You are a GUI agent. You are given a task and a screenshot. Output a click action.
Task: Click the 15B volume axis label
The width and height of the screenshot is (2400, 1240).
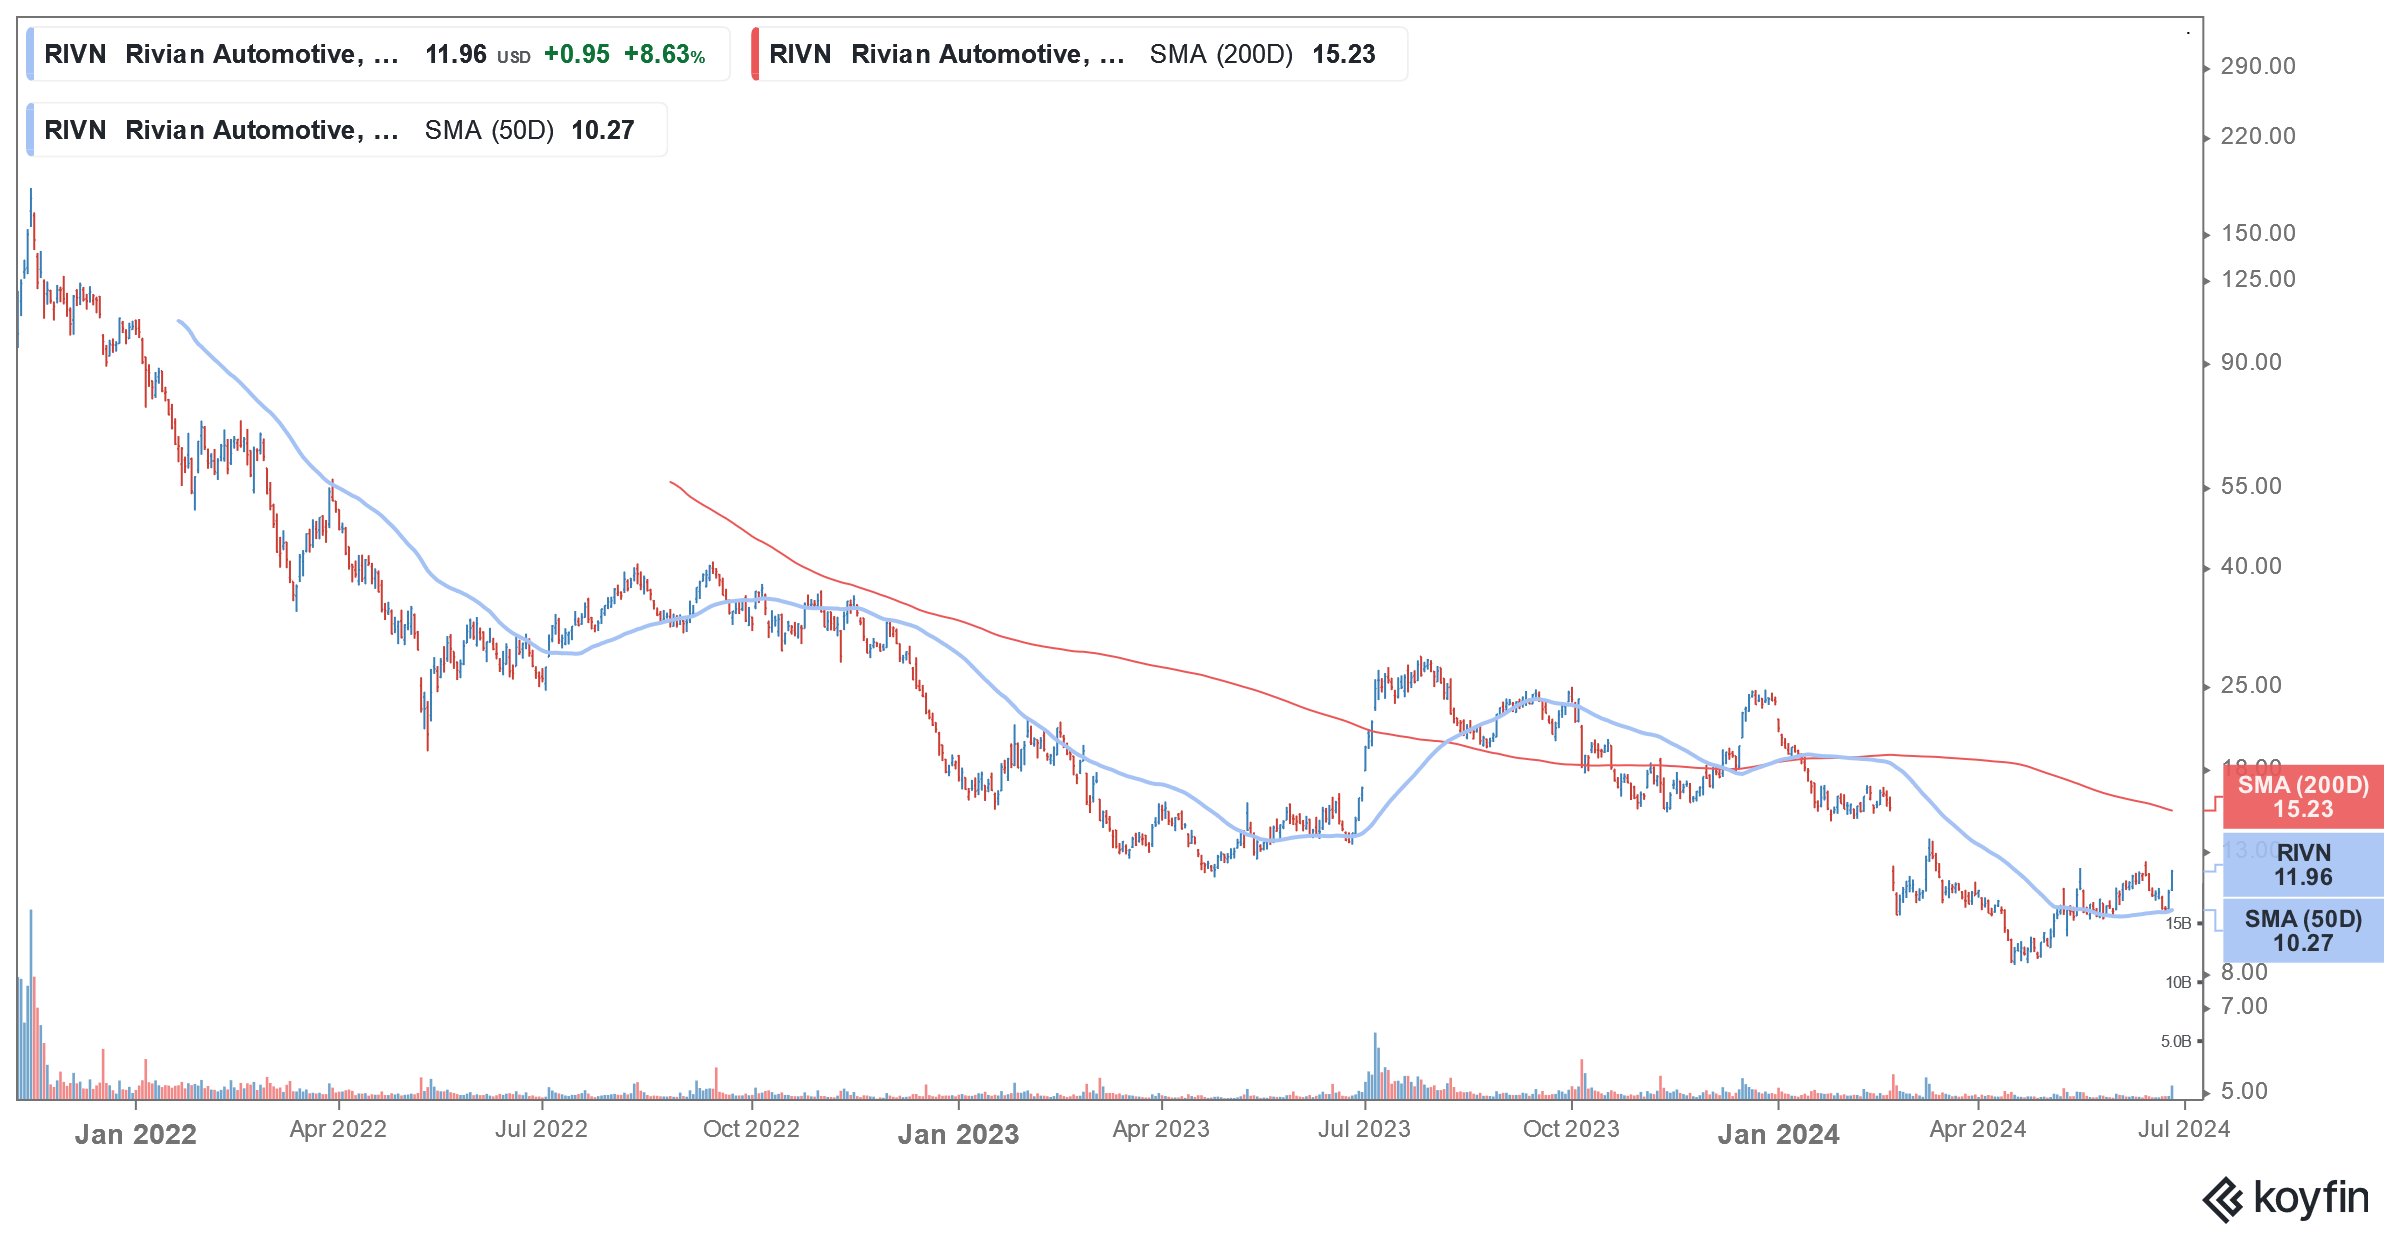click(2178, 923)
